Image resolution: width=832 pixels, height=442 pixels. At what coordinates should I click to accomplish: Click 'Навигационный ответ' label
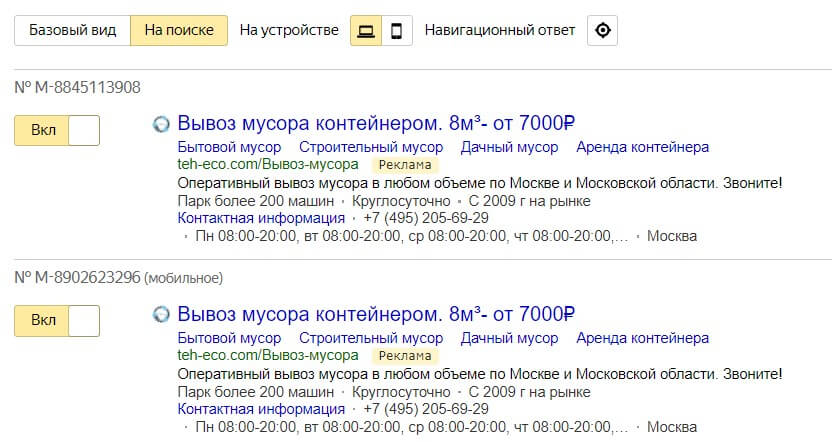pyautogui.click(x=500, y=30)
